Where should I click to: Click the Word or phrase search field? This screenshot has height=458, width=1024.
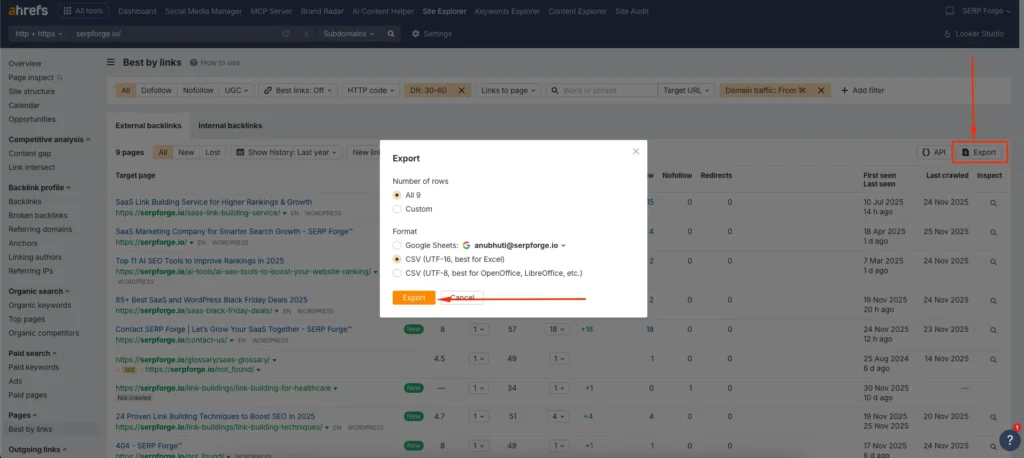606,90
